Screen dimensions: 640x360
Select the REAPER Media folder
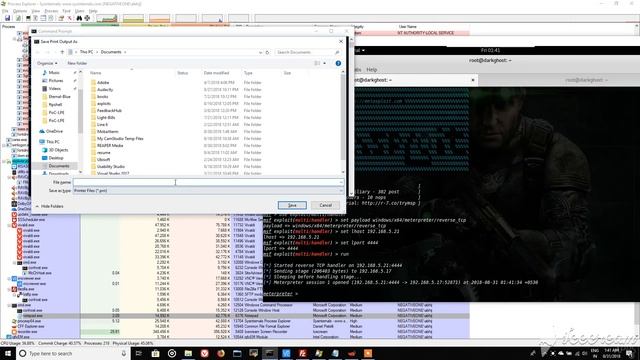(x=110, y=145)
